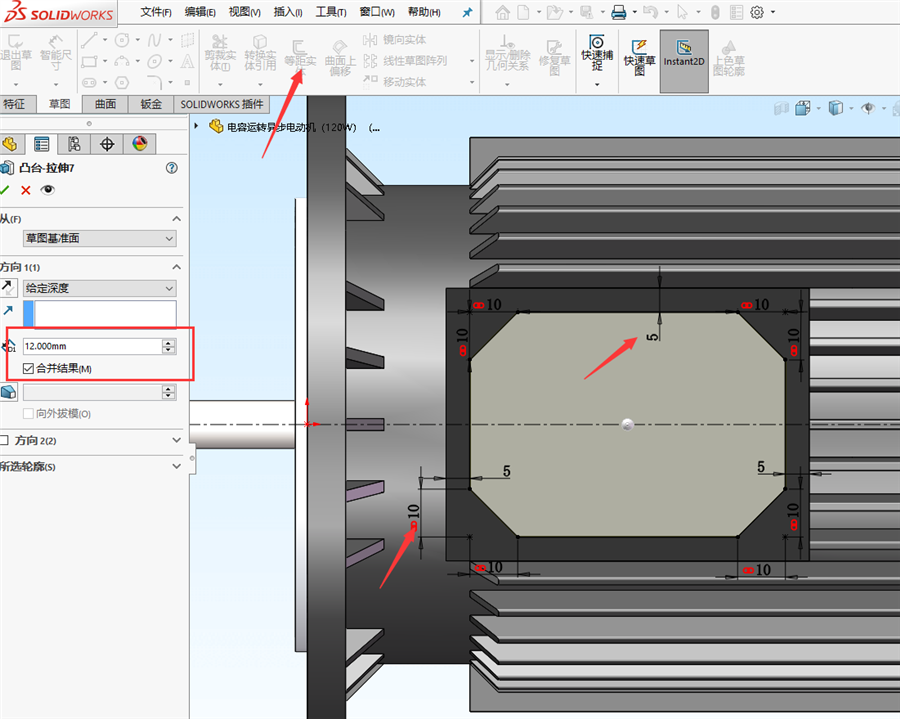Select the sketch Text (A) tool
The image size is (900, 719).
coord(187,61)
